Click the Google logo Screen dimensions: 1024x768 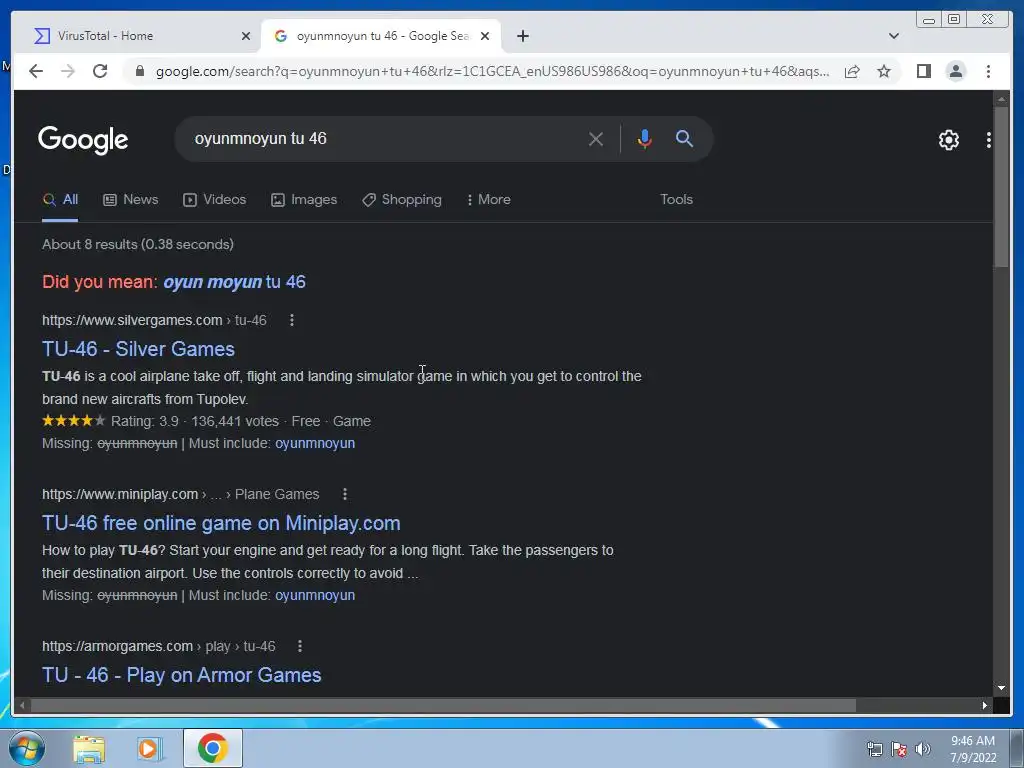coord(83,140)
